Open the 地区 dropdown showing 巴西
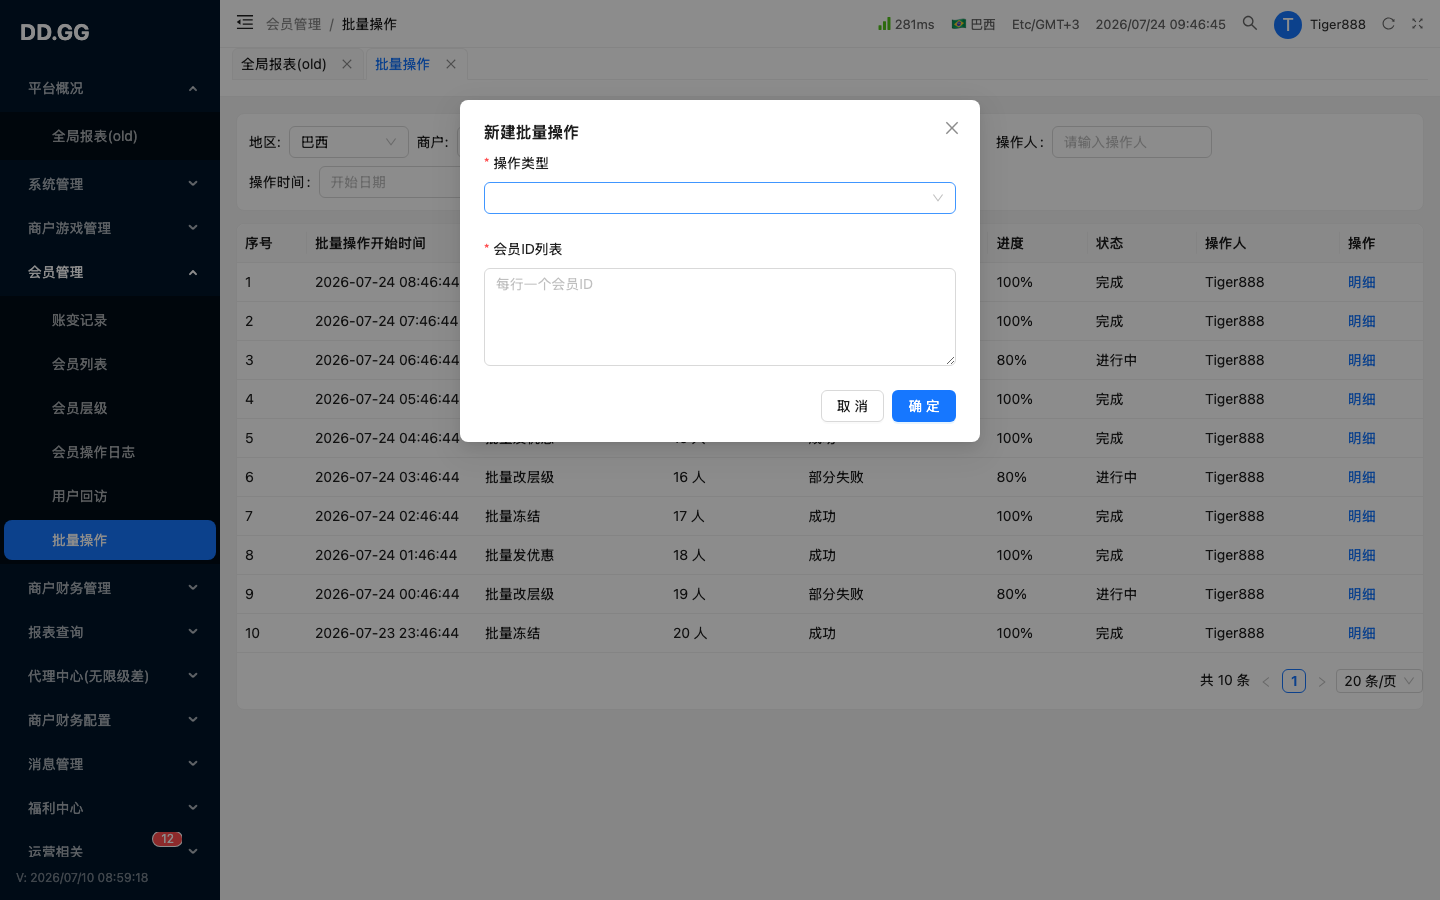This screenshot has width=1440, height=900. 349,142
